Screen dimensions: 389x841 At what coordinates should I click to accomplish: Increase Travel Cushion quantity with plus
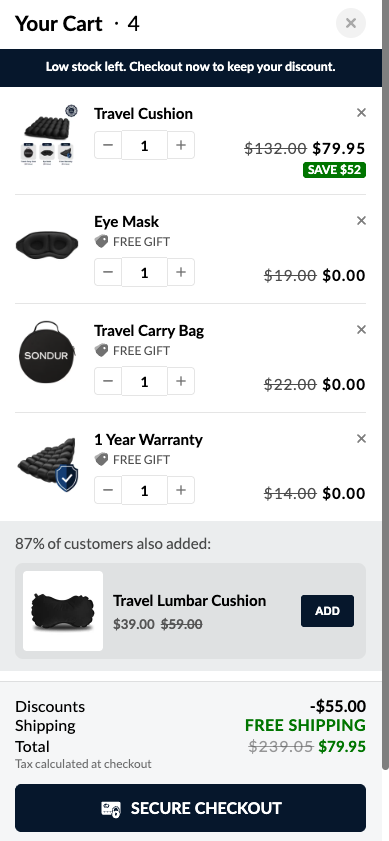click(x=181, y=145)
